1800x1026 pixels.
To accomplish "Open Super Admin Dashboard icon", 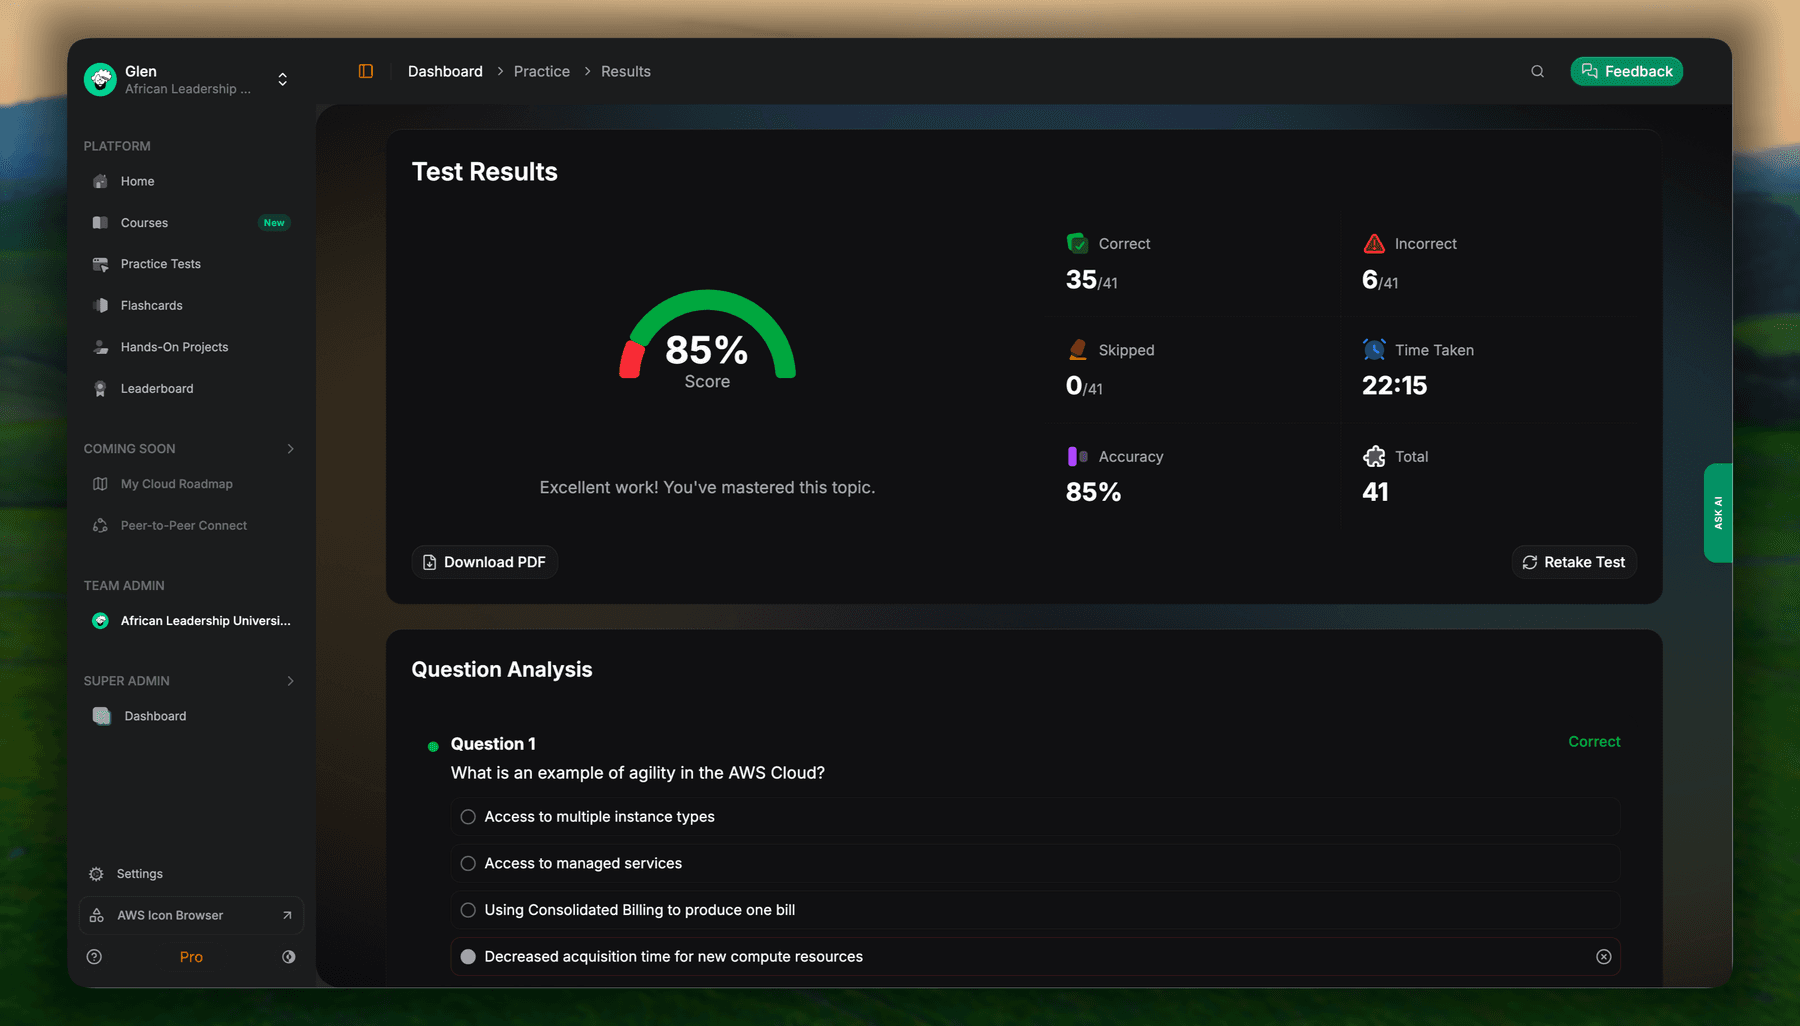I will click(x=102, y=716).
